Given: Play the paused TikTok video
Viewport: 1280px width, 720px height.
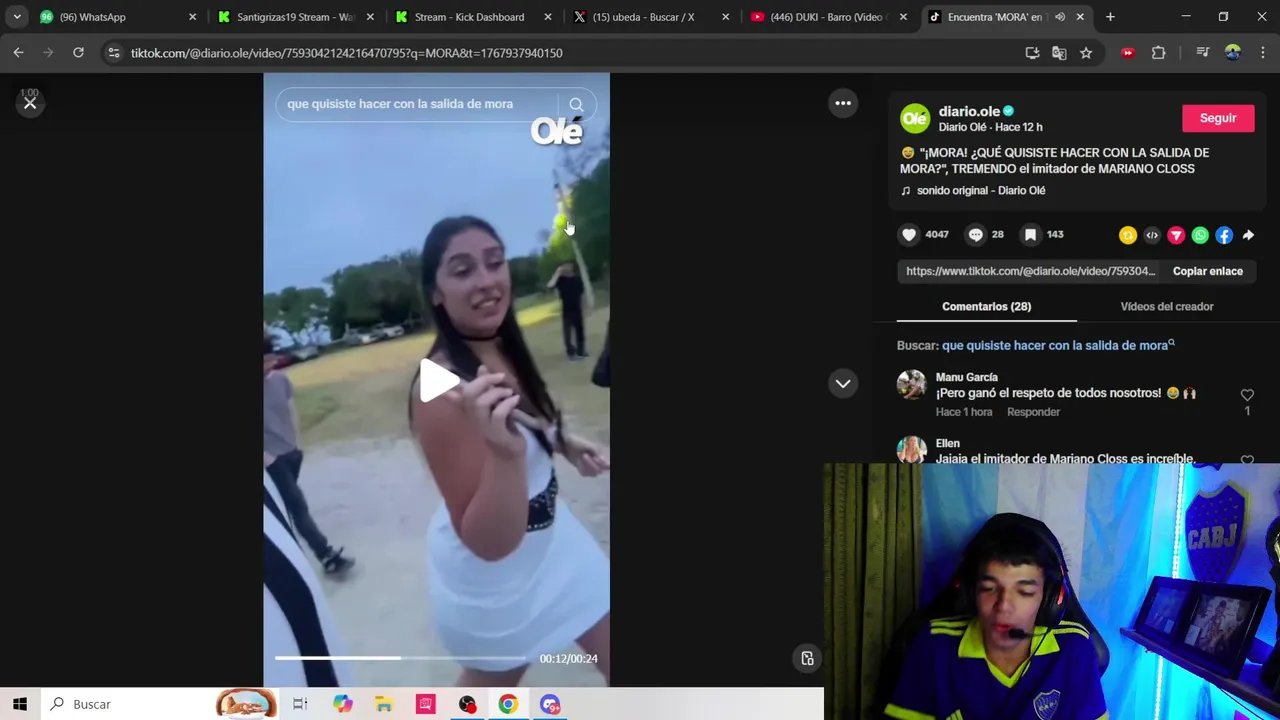Looking at the screenshot, I should tap(437, 381).
